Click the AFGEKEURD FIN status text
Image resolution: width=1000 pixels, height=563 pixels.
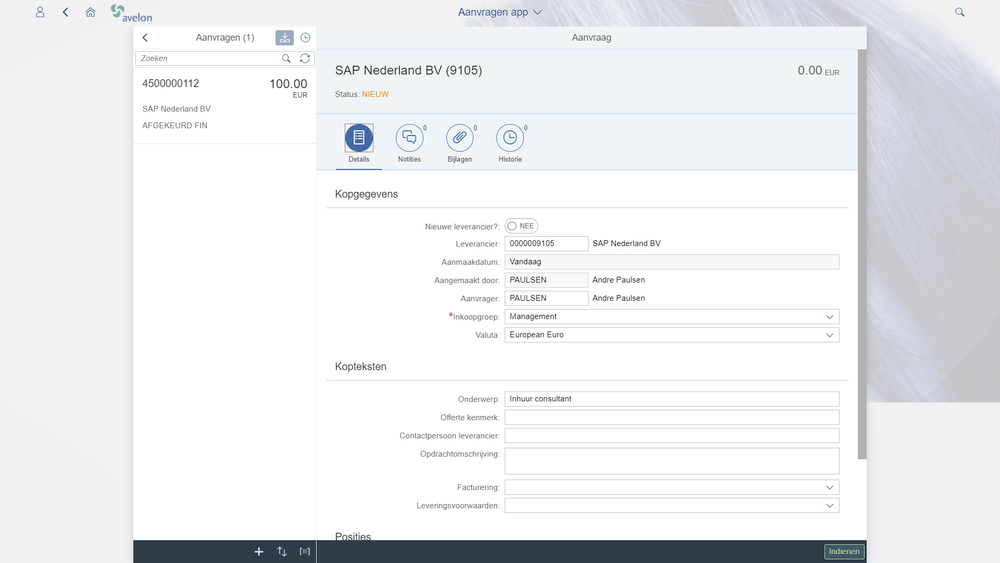175,126
